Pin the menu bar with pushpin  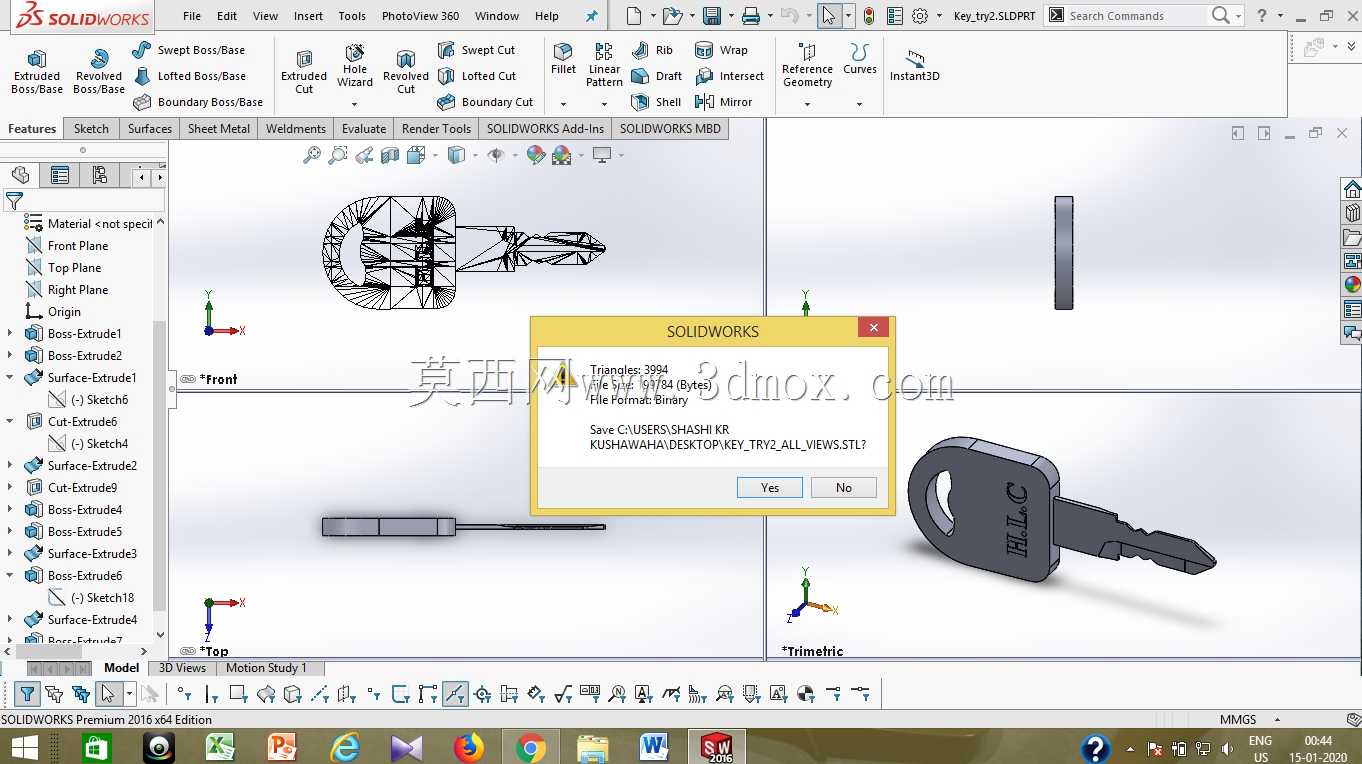click(x=592, y=16)
